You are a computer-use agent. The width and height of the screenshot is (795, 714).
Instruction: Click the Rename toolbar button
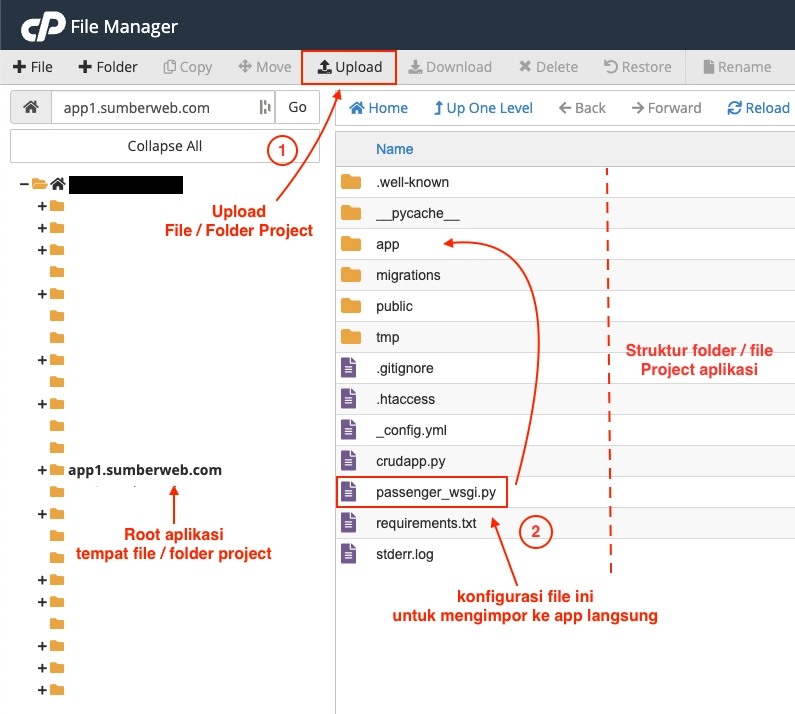coord(738,67)
